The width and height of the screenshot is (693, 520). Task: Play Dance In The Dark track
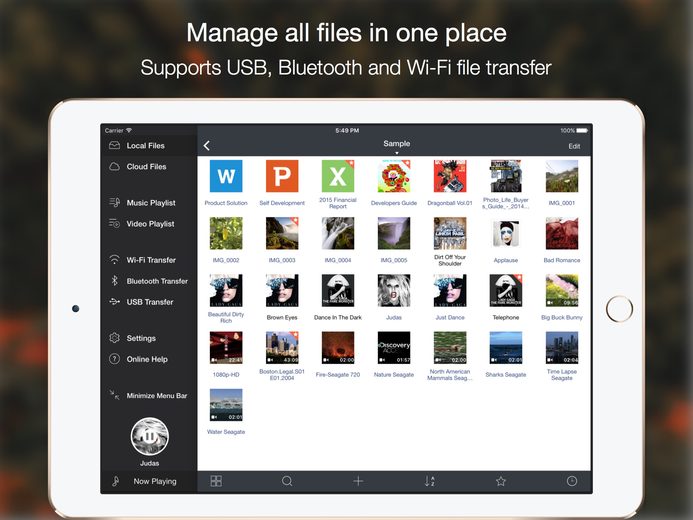[338, 290]
